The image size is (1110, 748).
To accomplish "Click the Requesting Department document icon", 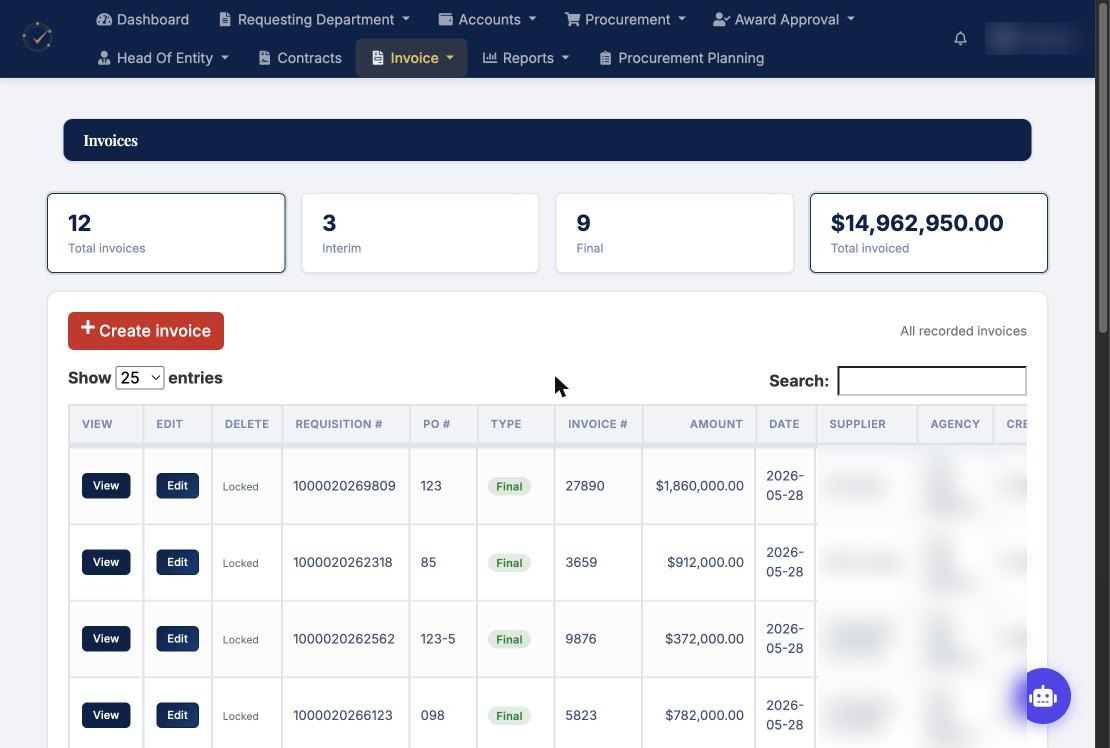I will [225, 20].
